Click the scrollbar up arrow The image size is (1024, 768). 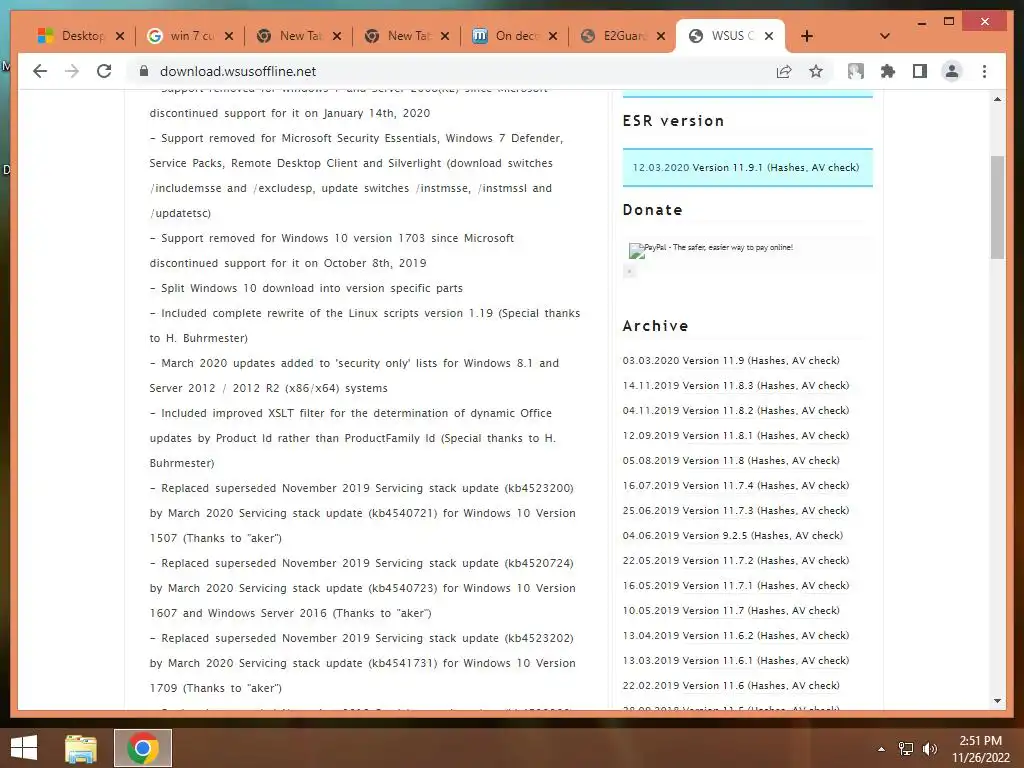(997, 99)
